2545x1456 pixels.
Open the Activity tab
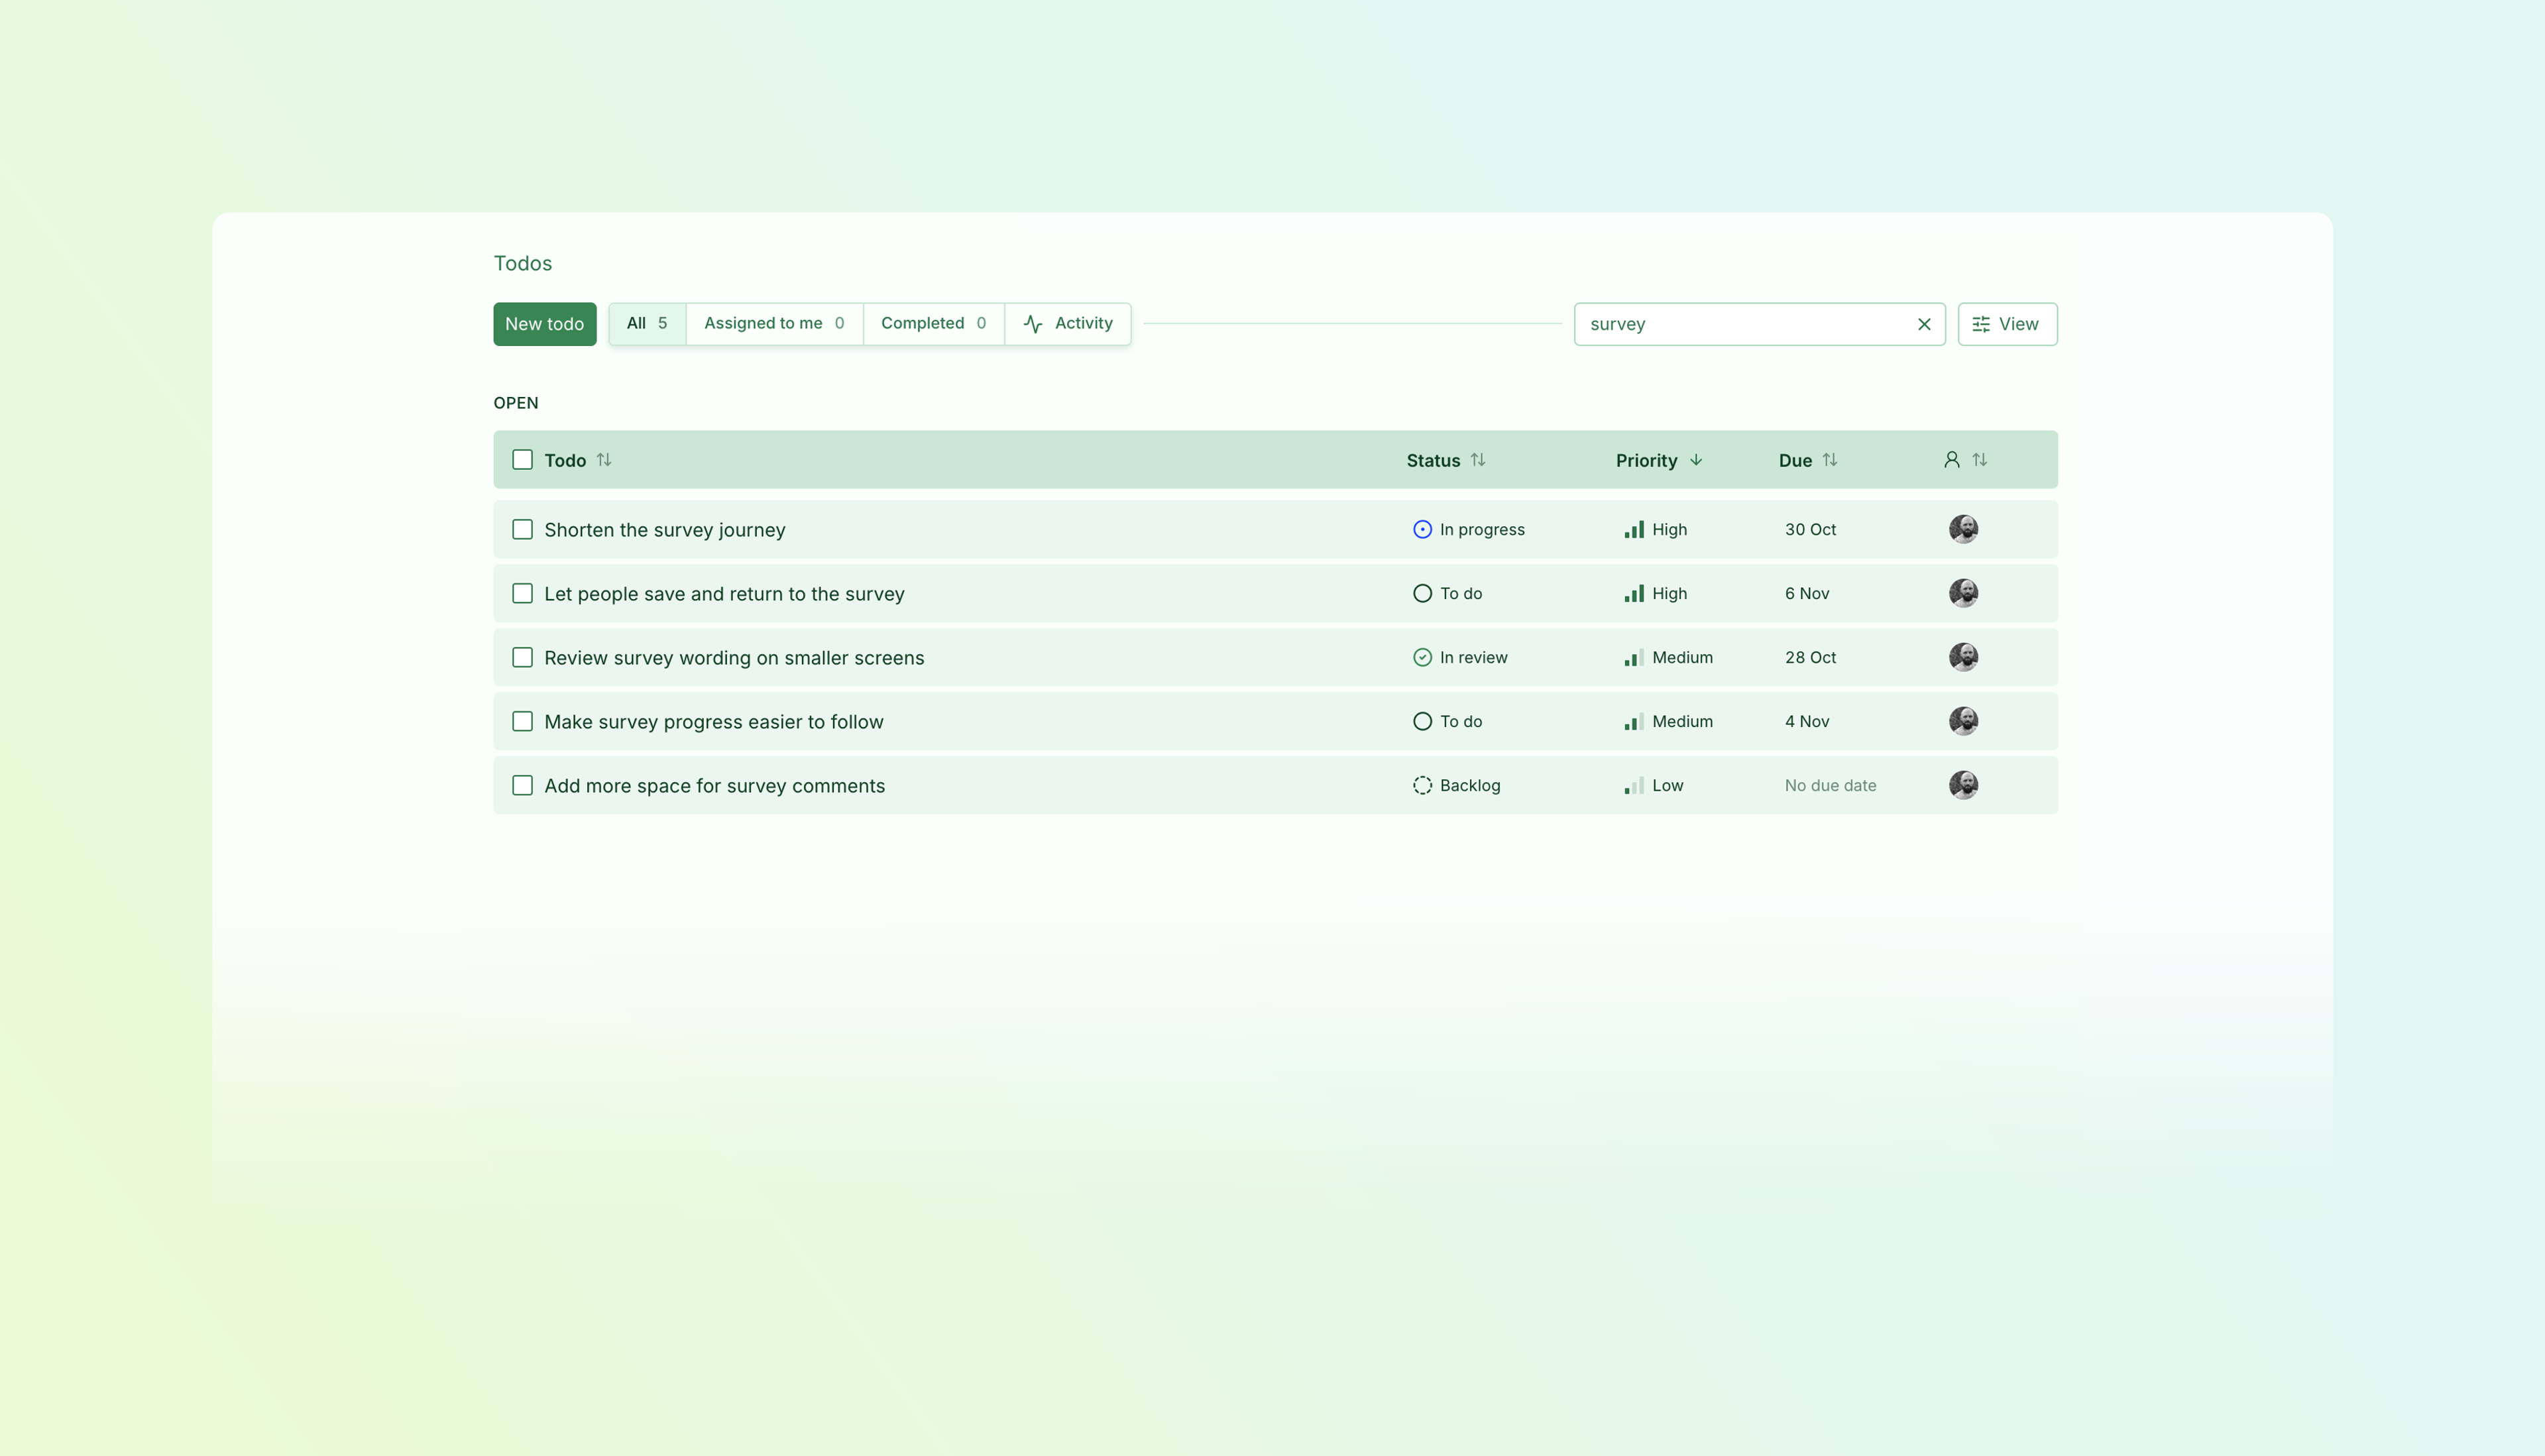pos(1068,324)
